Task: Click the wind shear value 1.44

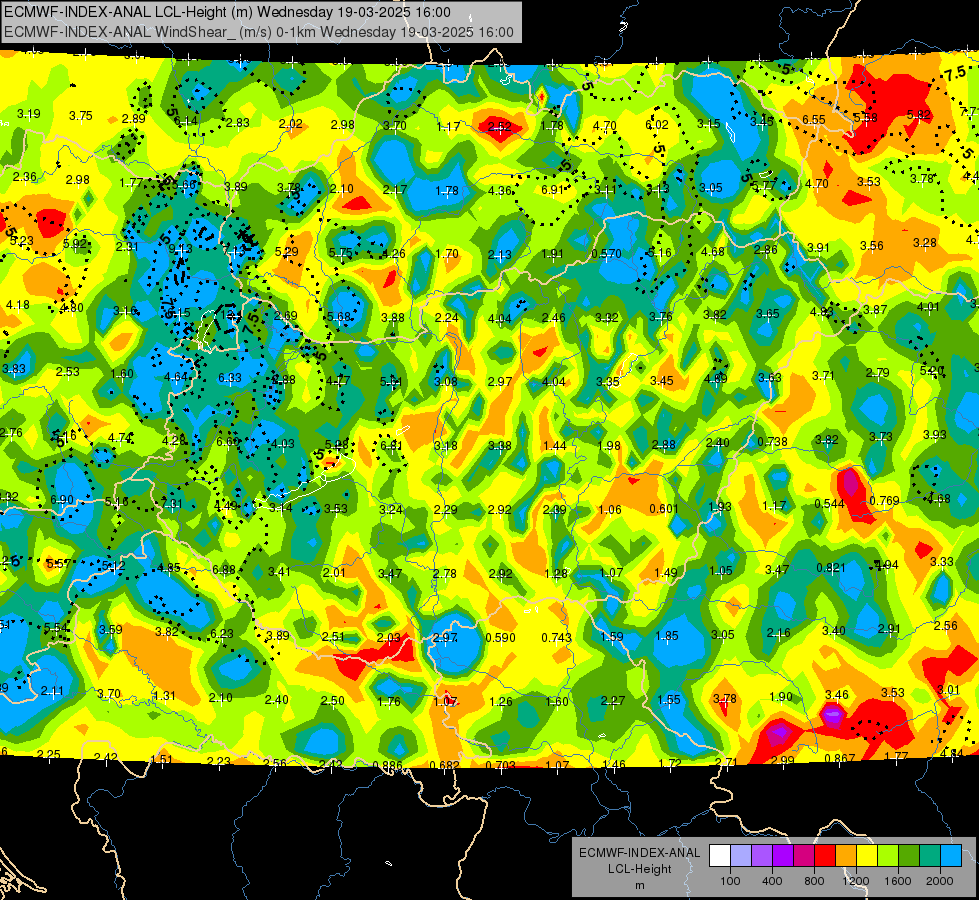Action: coord(554,446)
